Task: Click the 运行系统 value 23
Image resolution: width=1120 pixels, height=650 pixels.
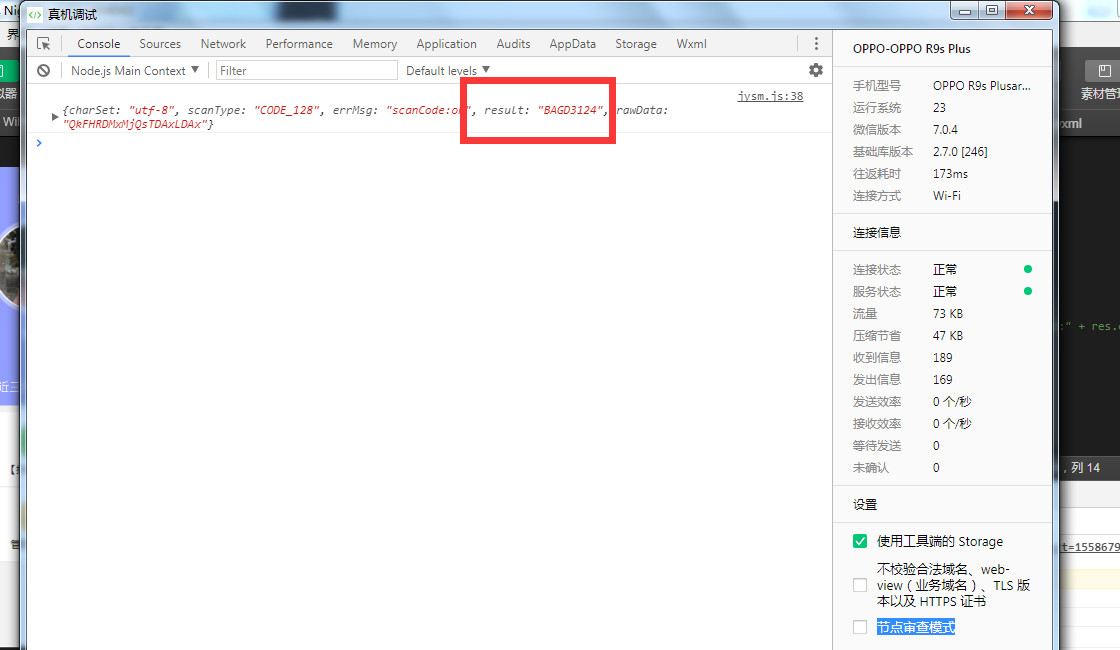Action: tap(939, 108)
